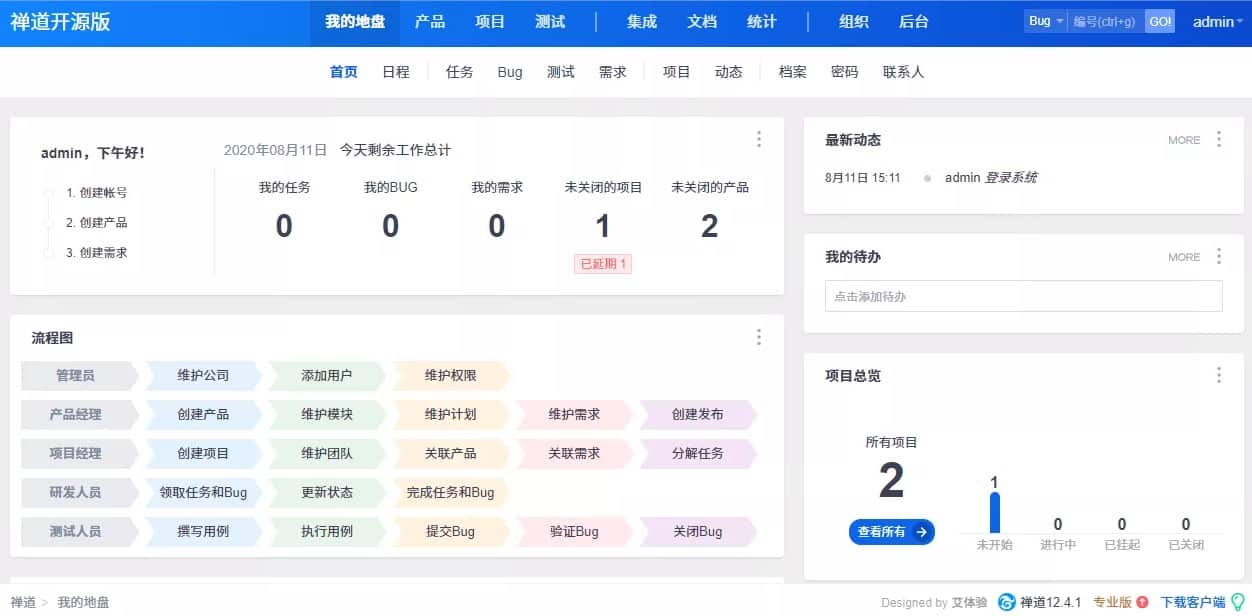The width and height of the screenshot is (1252, 616).
Task: Open the 我的待办 block's three-dot menu
Action: (1218, 256)
